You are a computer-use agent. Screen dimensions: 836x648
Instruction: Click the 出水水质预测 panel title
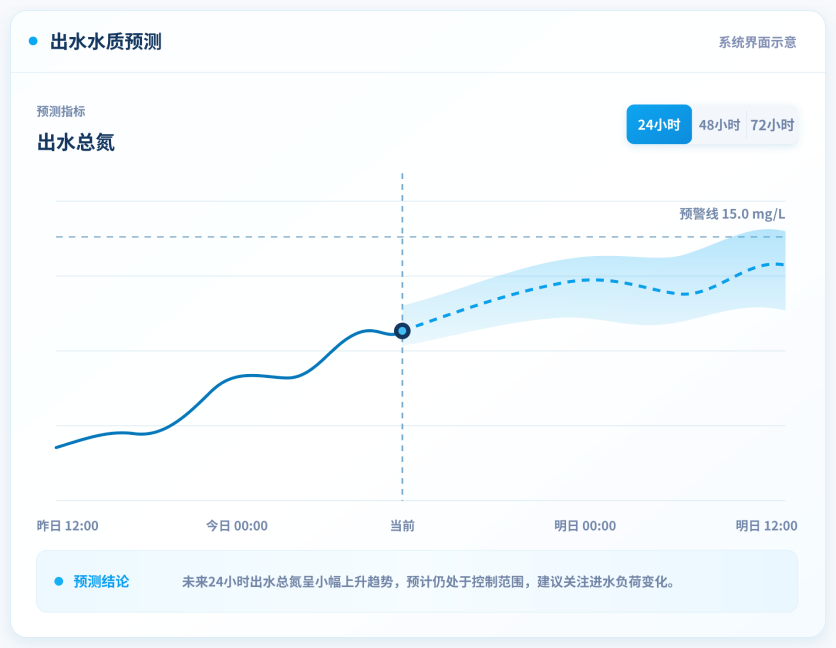click(x=106, y=42)
